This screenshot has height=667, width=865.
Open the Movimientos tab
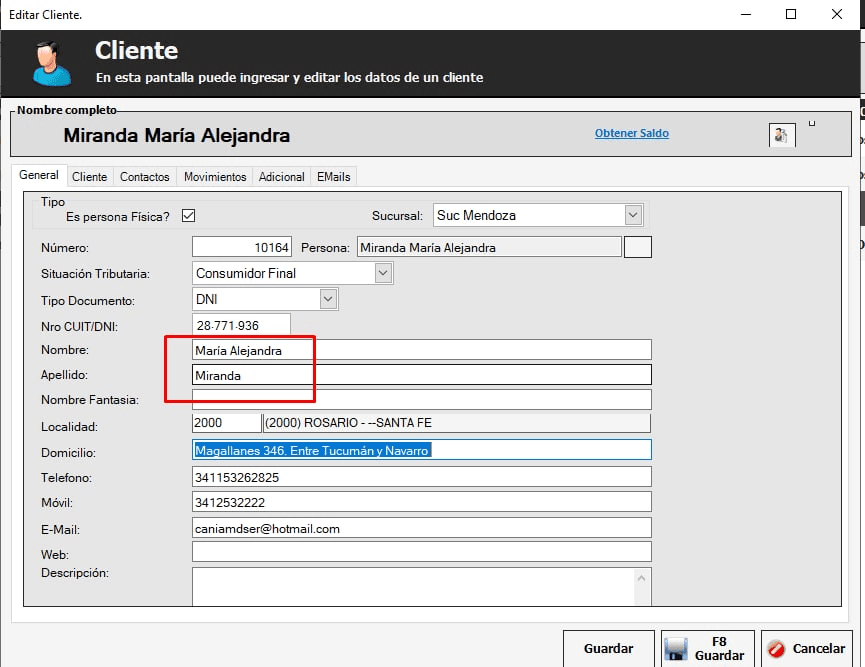[x=215, y=177]
